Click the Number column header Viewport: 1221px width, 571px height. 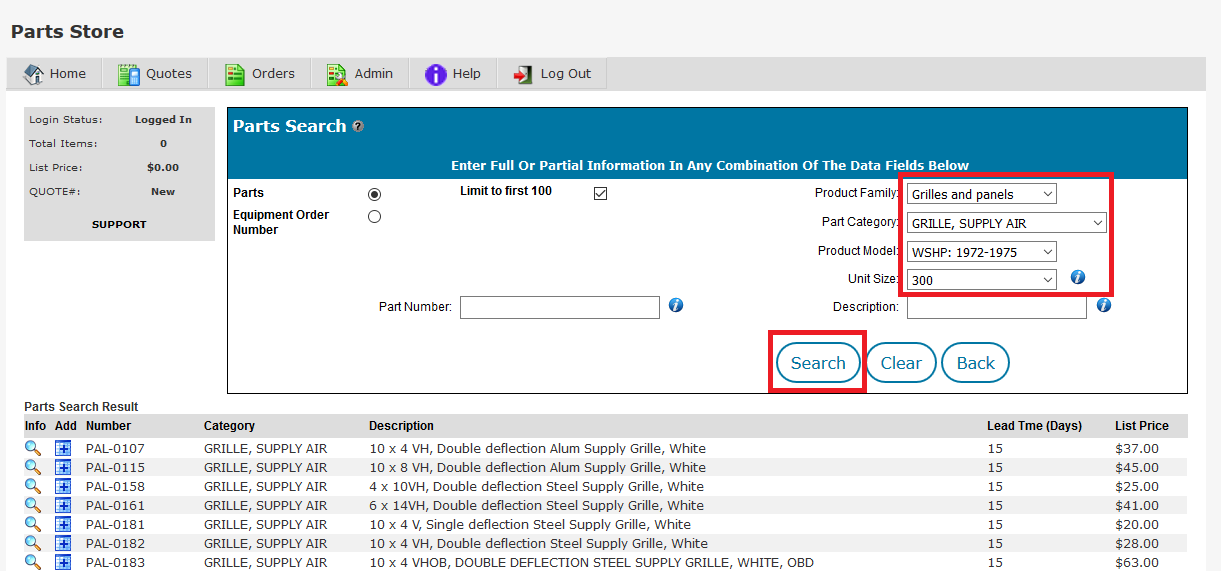click(108, 426)
